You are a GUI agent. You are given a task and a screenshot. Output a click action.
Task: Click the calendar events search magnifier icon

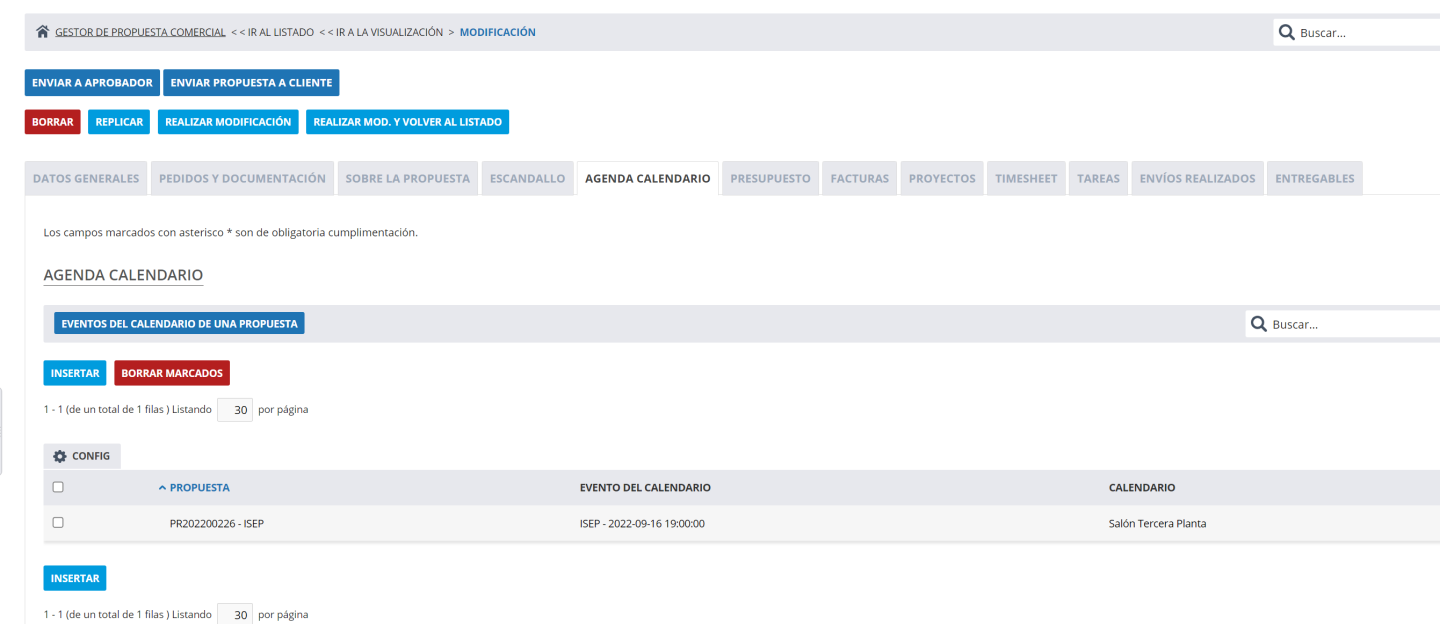tap(1259, 324)
